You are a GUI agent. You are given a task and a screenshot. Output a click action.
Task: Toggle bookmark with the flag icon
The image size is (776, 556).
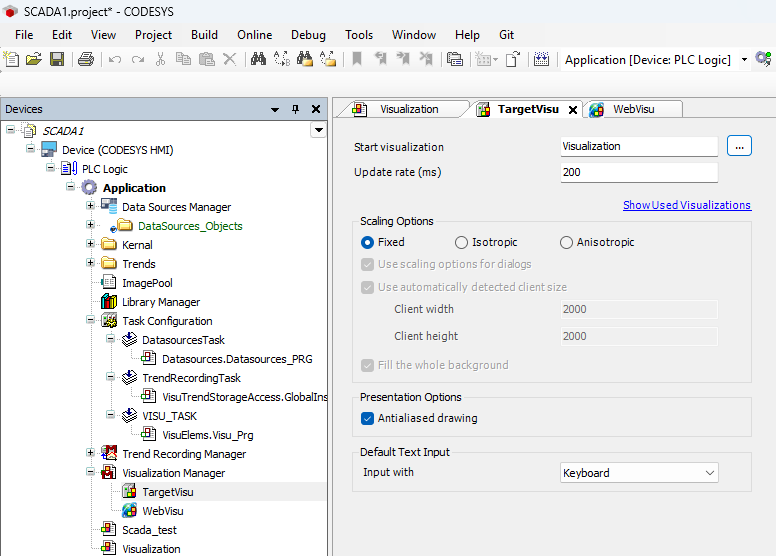click(357, 59)
